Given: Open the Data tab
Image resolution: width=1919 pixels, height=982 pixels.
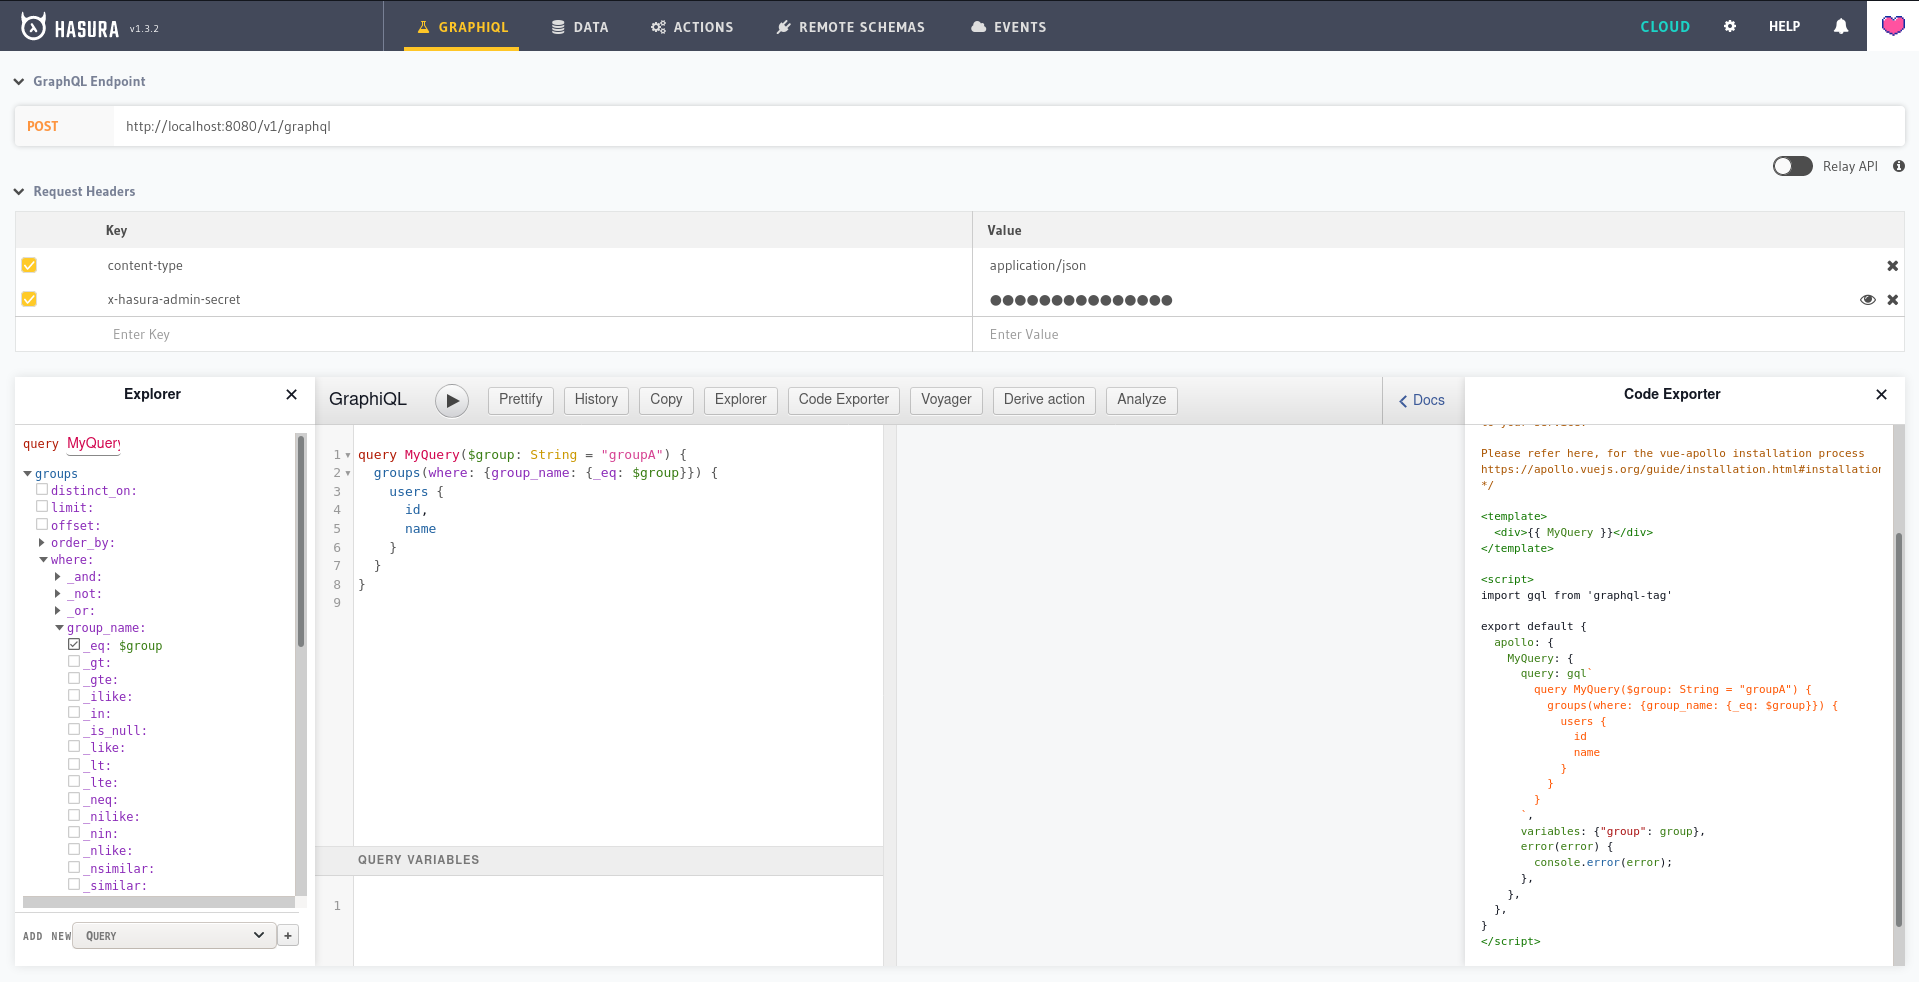Looking at the screenshot, I should tap(580, 27).
